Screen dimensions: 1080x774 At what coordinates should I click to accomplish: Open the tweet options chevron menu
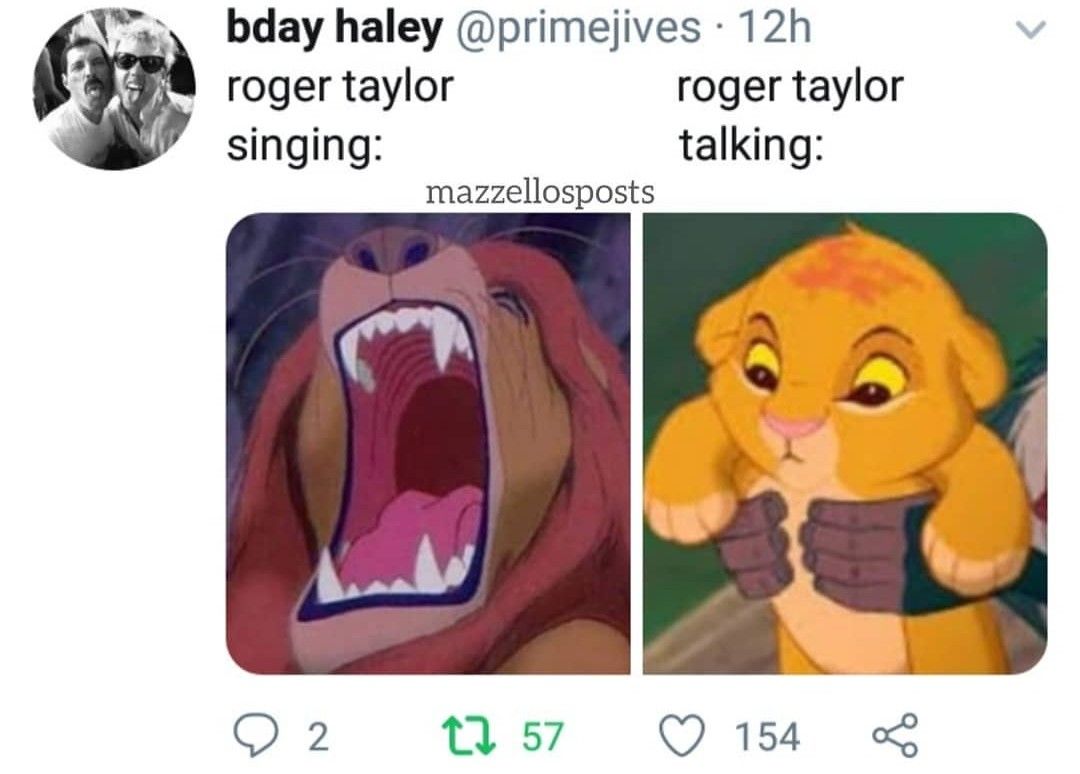(x=1030, y=30)
